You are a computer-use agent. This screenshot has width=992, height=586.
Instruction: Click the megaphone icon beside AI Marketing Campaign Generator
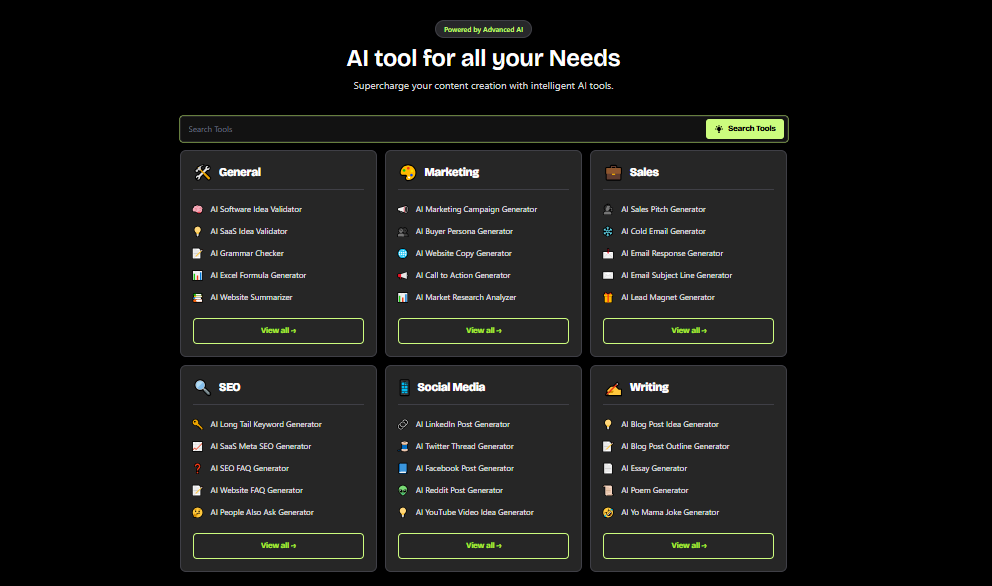pyautogui.click(x=402, y=209)
